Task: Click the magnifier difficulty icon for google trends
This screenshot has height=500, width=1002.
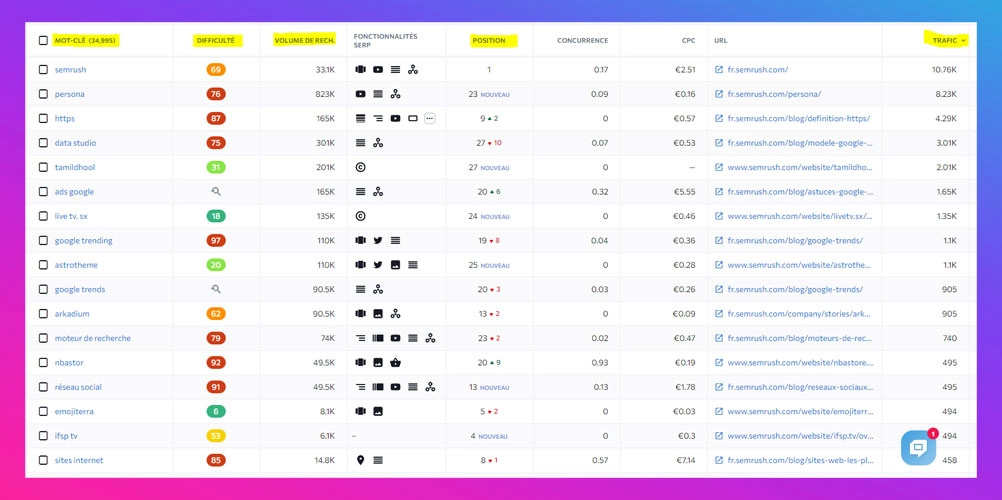Action: click(x=216, y=289)
